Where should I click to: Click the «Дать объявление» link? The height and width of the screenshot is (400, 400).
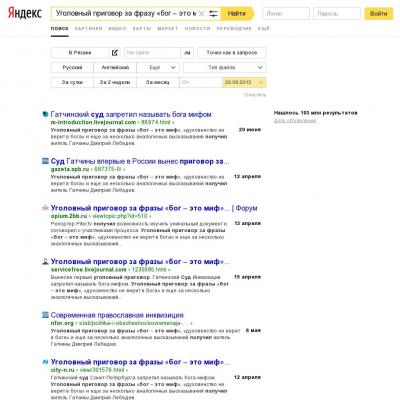(295, 120)
